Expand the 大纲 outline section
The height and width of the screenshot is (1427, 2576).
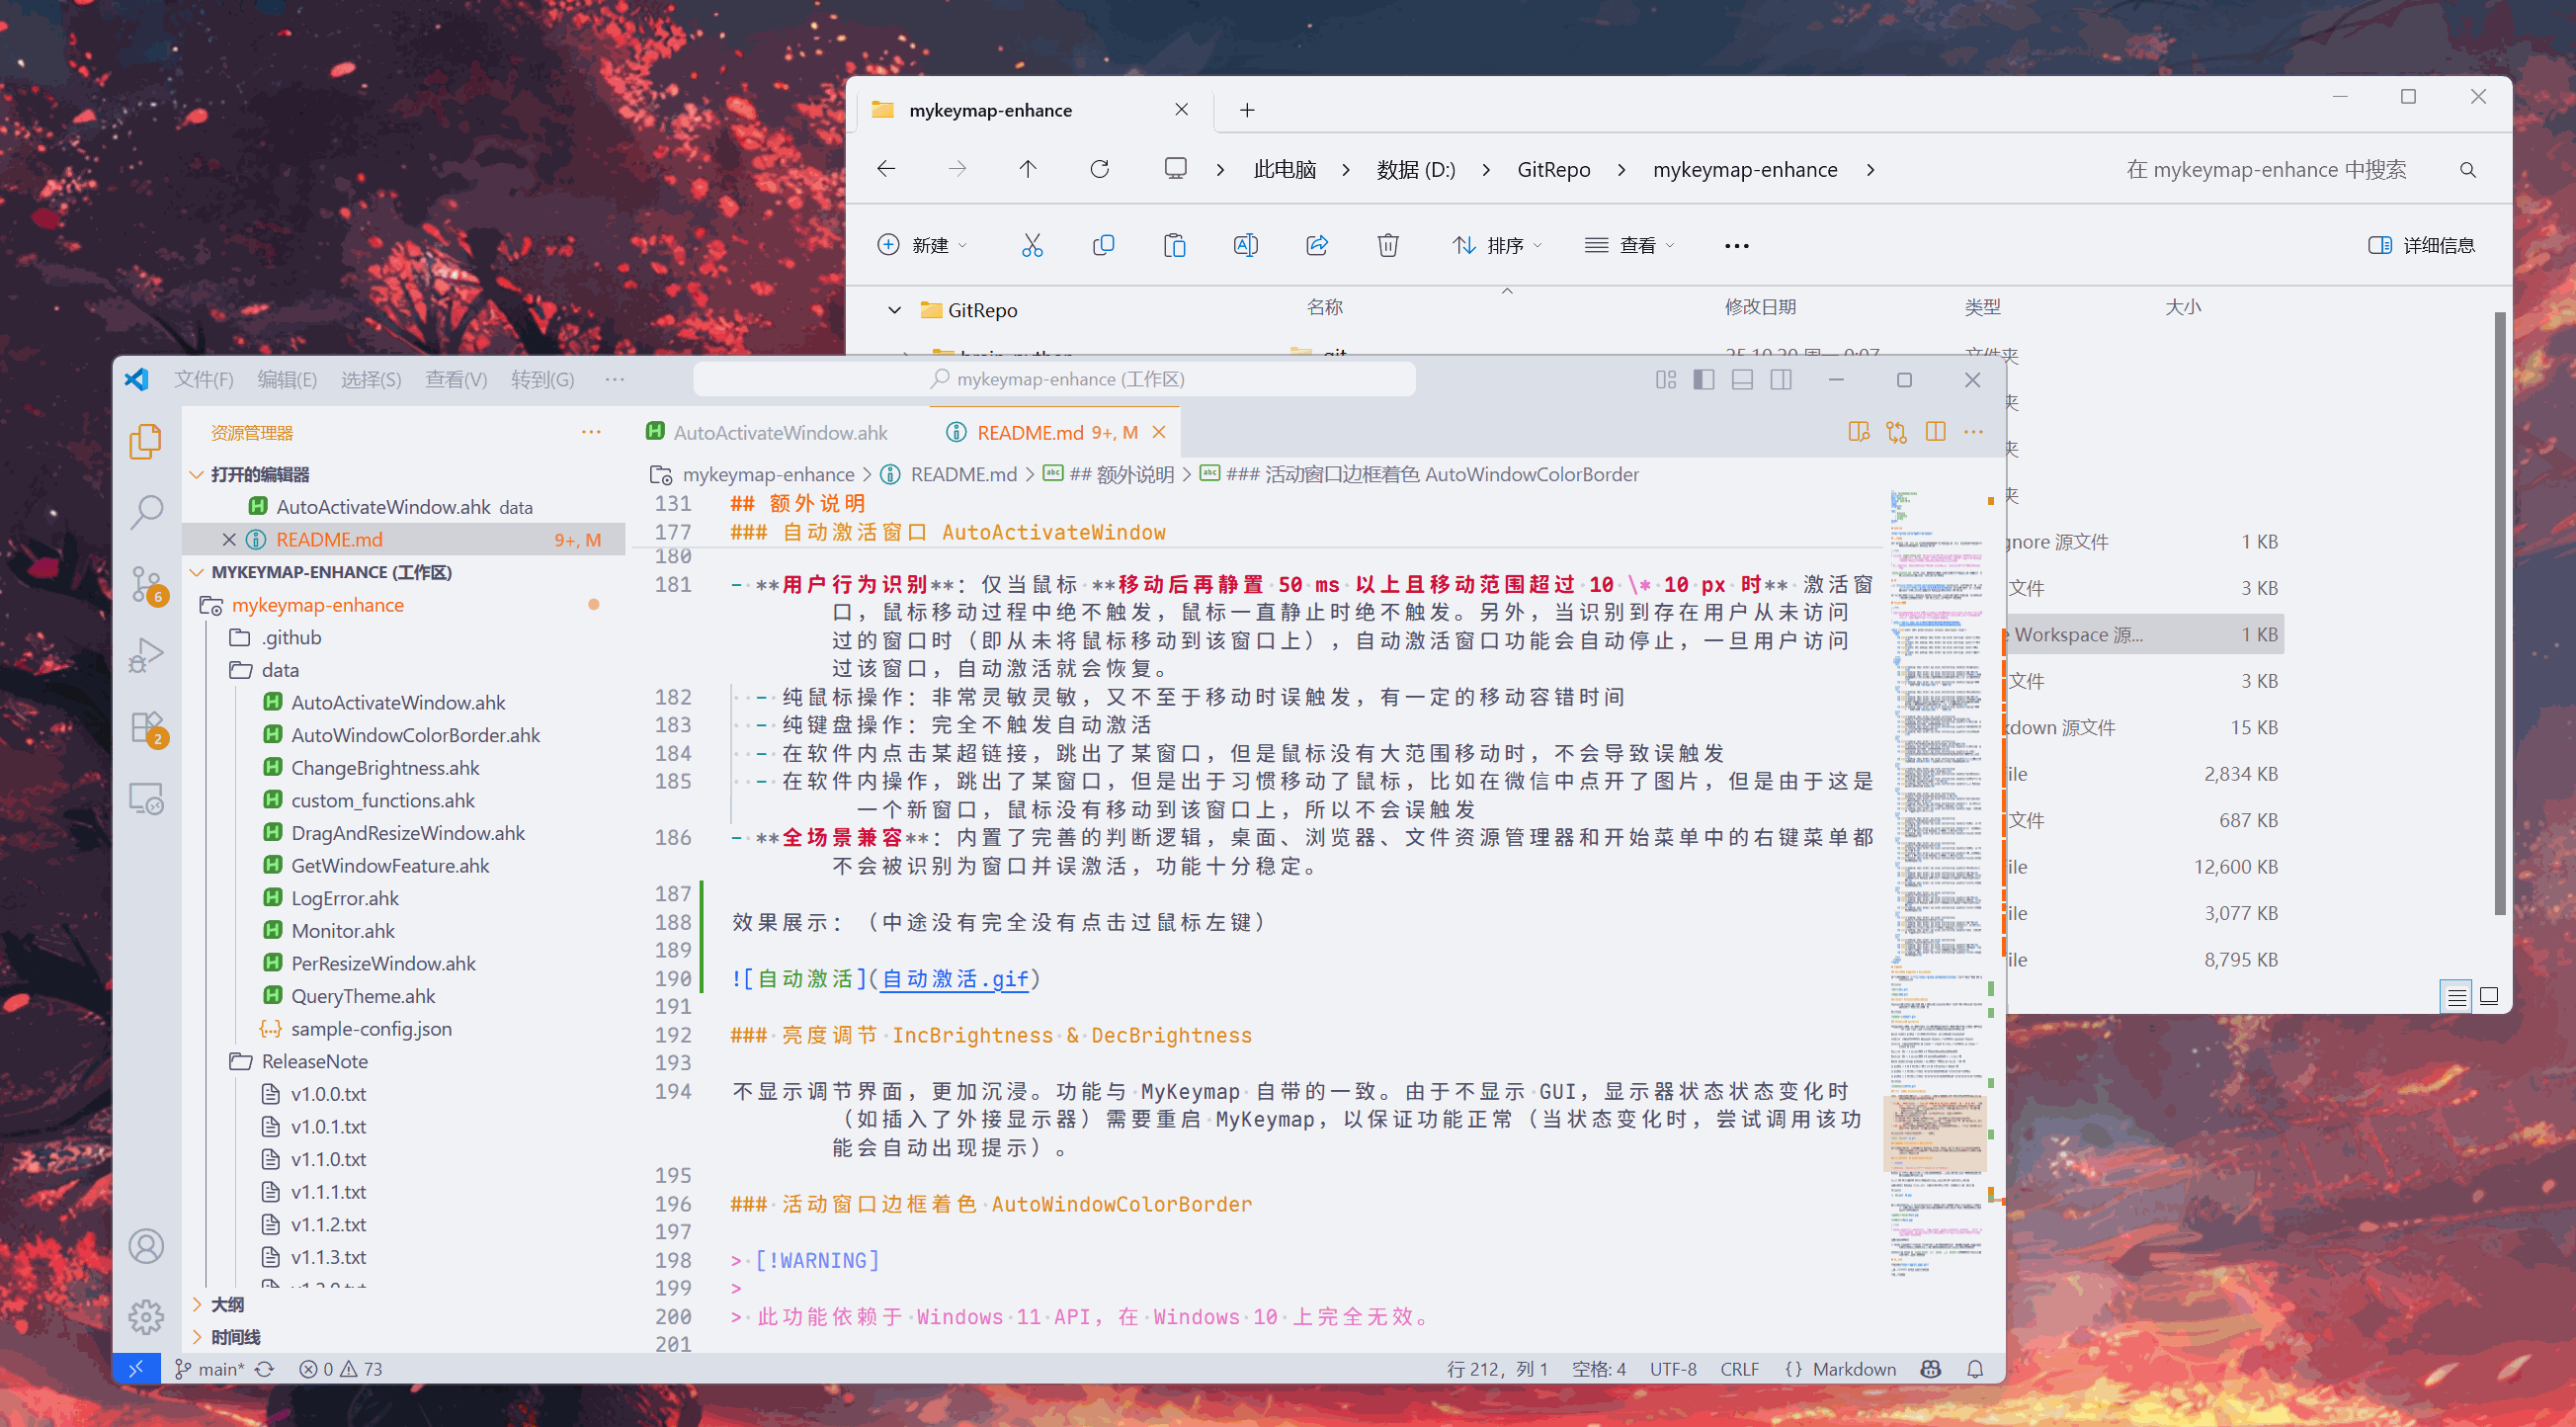pos(227,1304)
